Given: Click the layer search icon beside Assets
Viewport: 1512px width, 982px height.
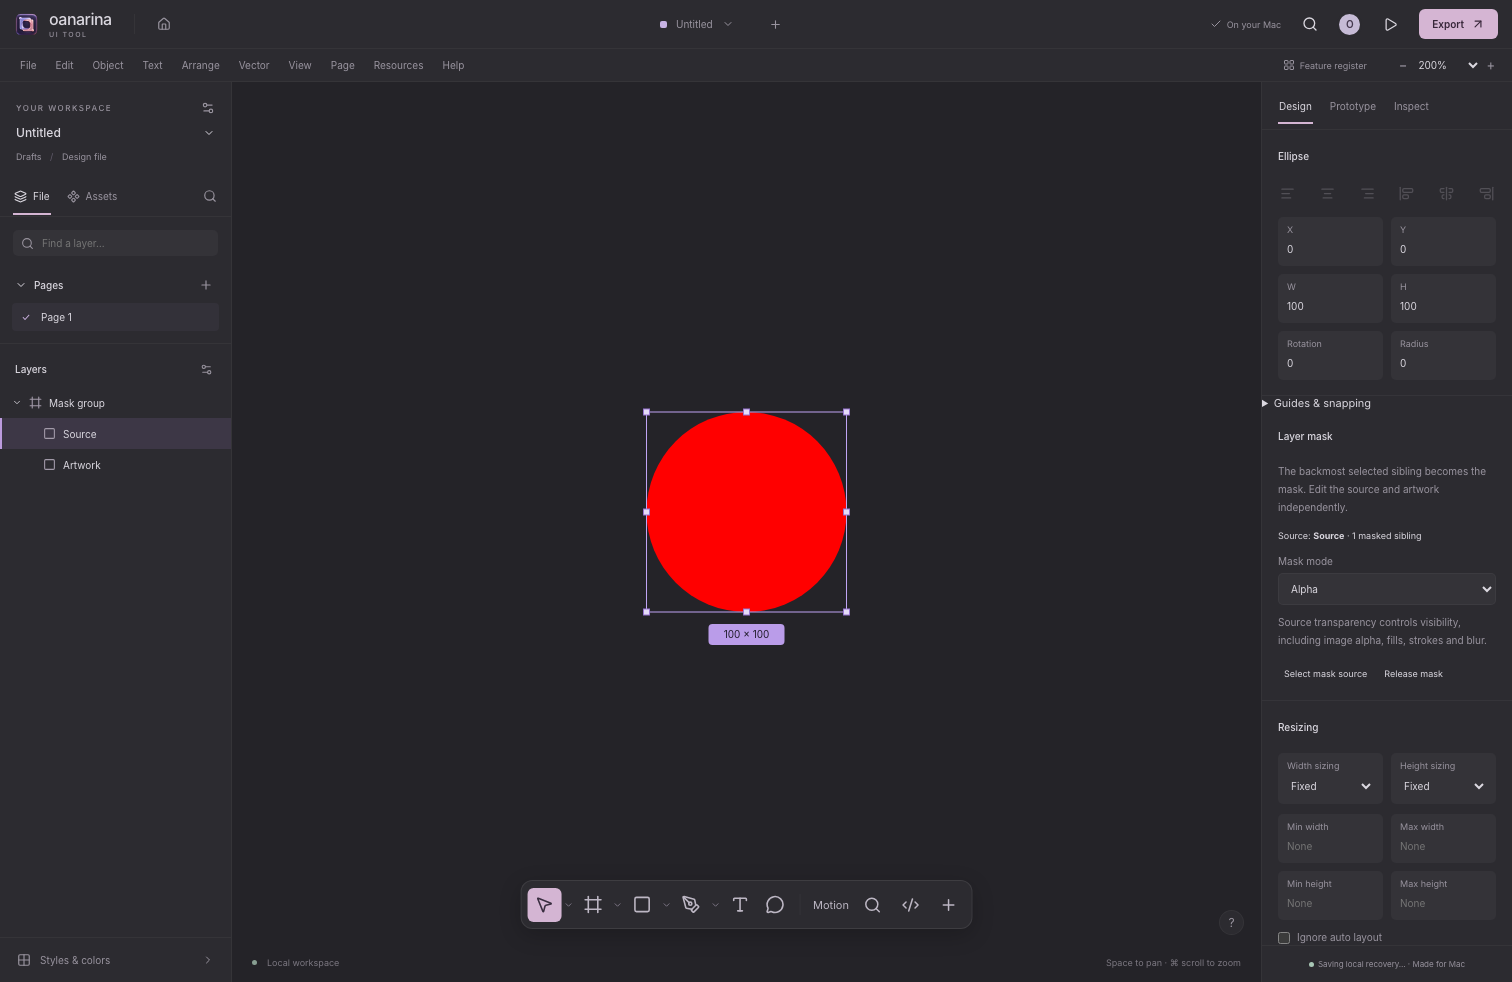Looking at the screenshot, I should click(x=210, y=196).
